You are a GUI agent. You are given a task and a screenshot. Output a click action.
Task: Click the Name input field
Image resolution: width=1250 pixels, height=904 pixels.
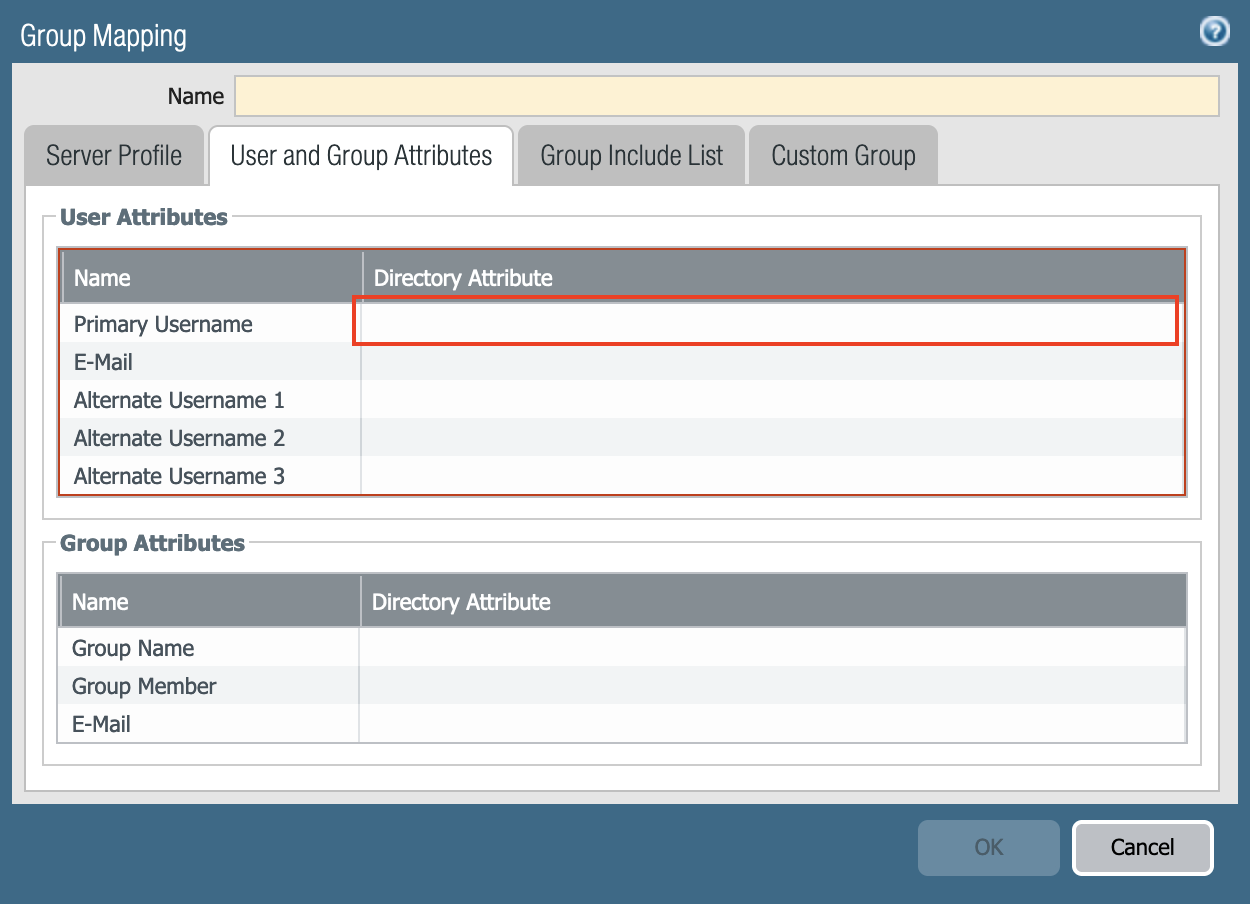click(x=728, y=95)
